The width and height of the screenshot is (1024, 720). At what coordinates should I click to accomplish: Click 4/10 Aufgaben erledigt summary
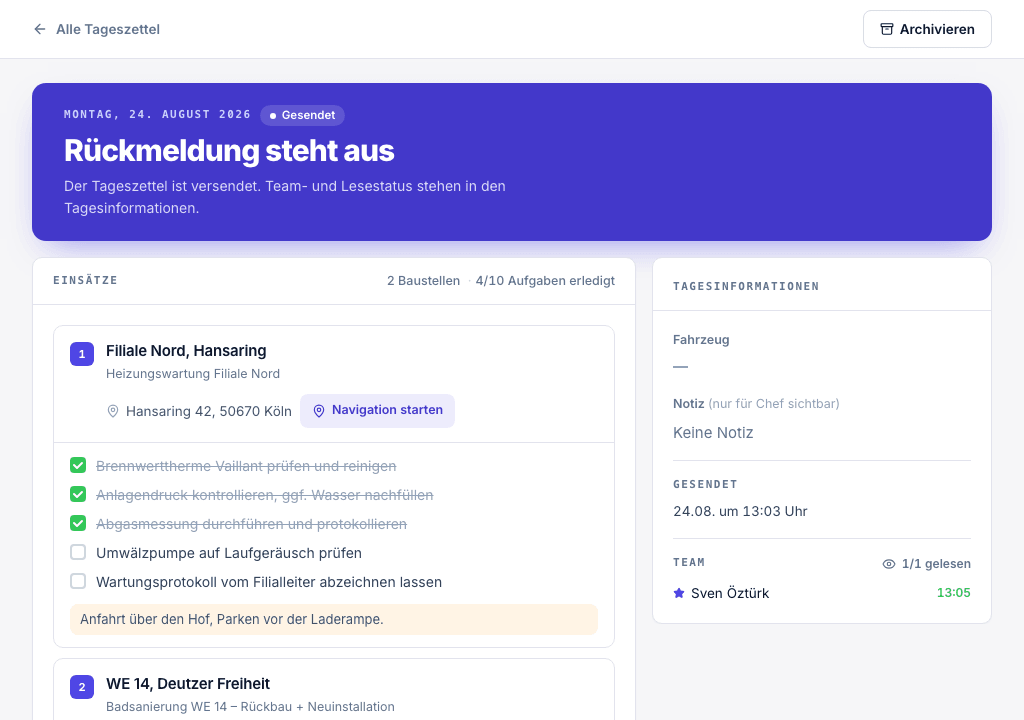[545, 281]
